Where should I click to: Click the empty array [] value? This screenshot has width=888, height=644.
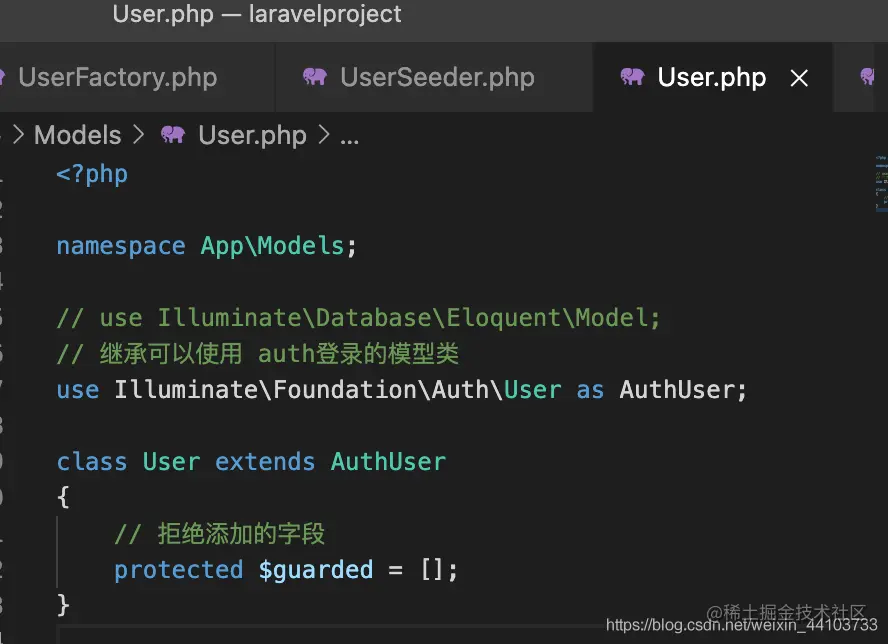coord(432,569)
